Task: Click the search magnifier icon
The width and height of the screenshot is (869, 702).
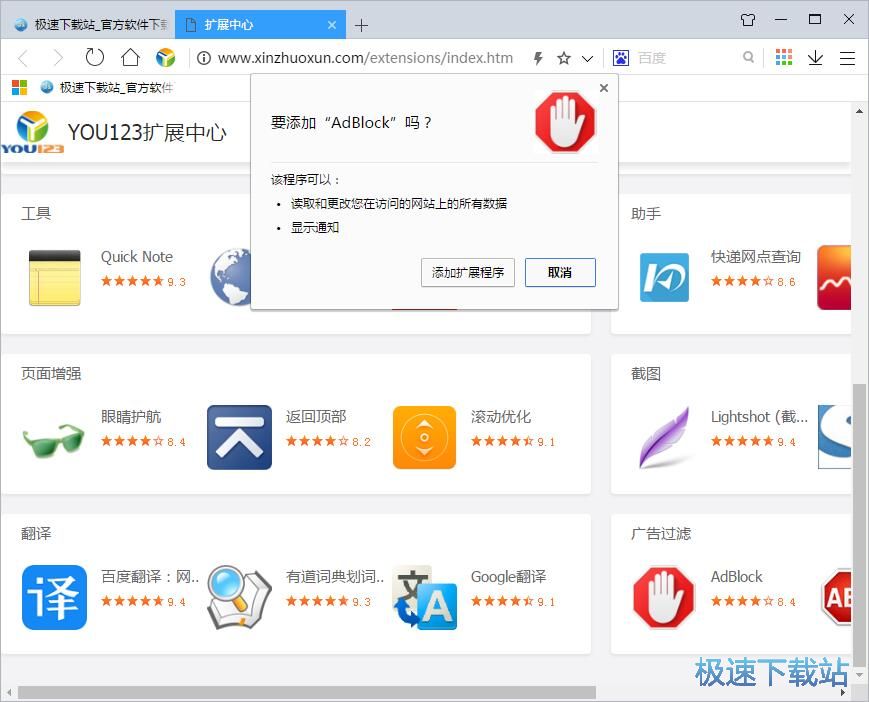Action: click(x=748, y=57)
